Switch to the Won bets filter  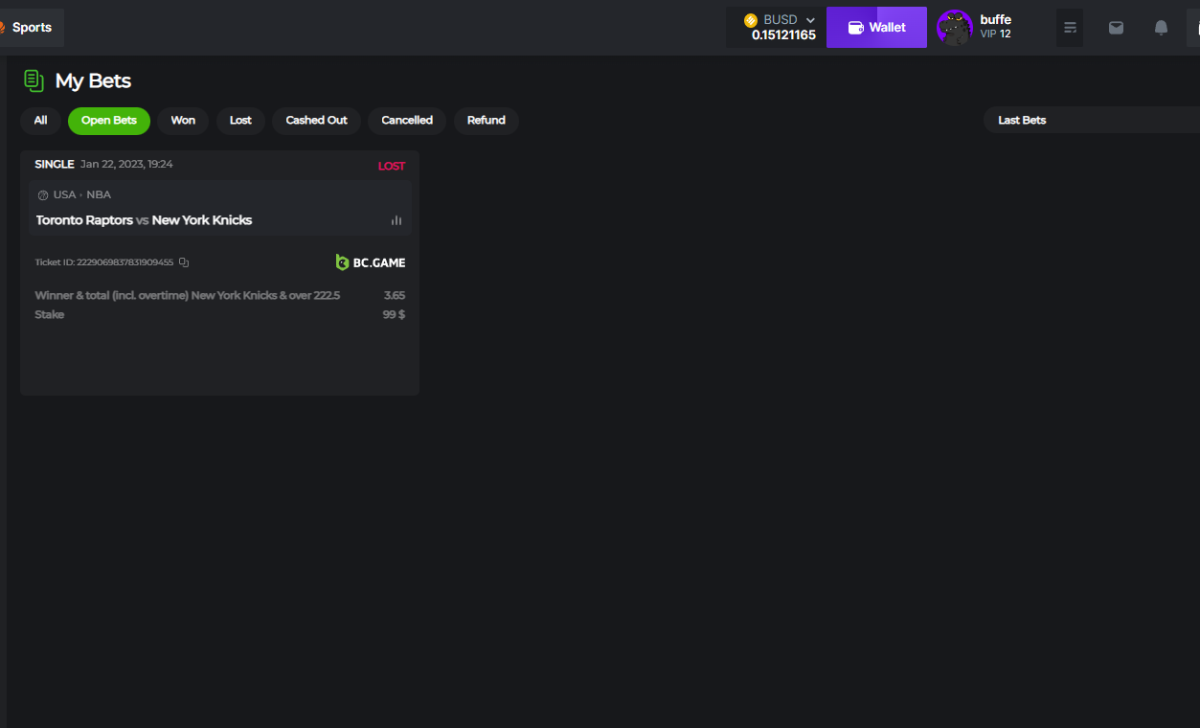coord(183,120)
